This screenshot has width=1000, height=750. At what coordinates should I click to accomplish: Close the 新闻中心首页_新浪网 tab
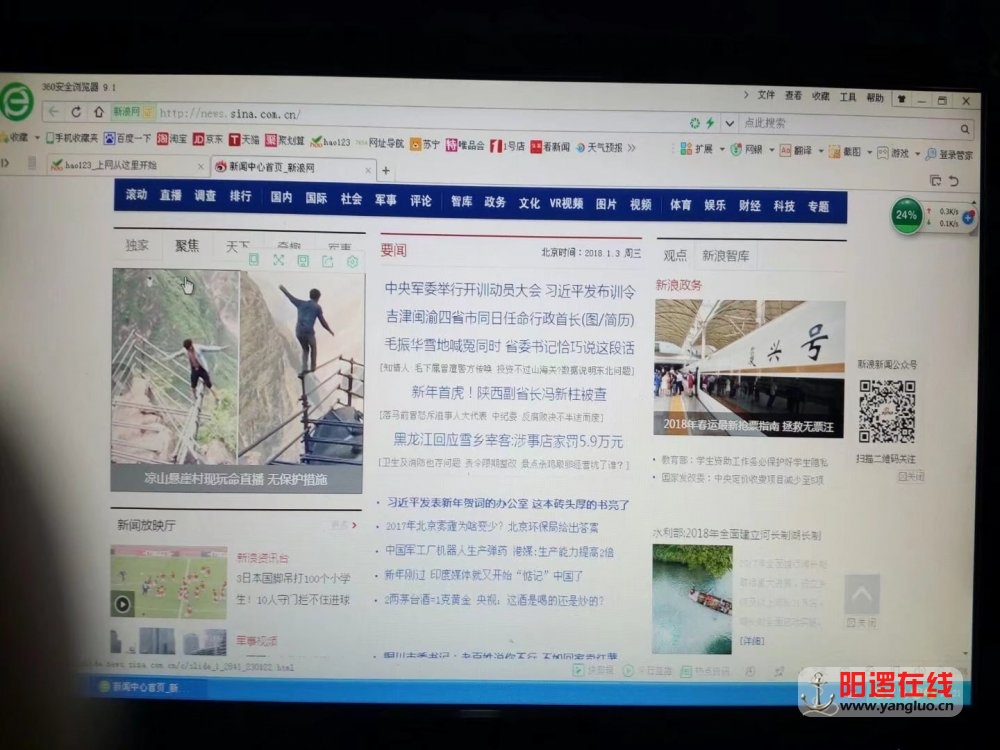tap(368, 170)
